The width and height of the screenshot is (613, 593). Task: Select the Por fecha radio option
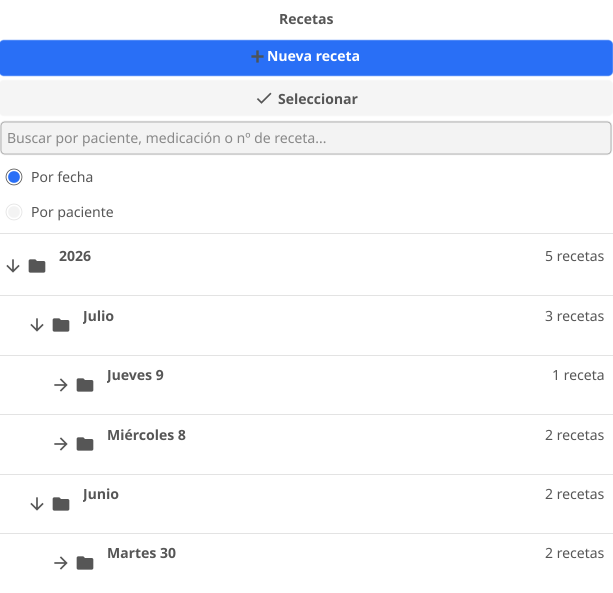click(14, 177)
